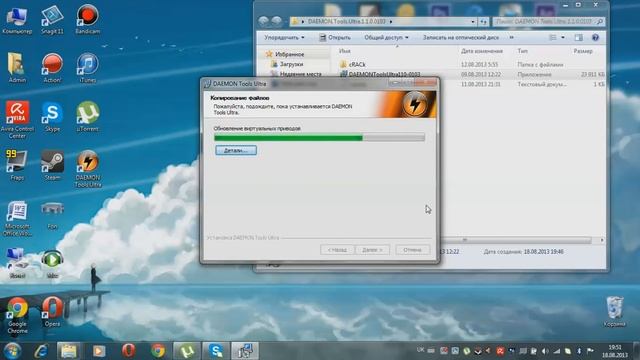Switch to Skype taskbar button

click(216, 351)
